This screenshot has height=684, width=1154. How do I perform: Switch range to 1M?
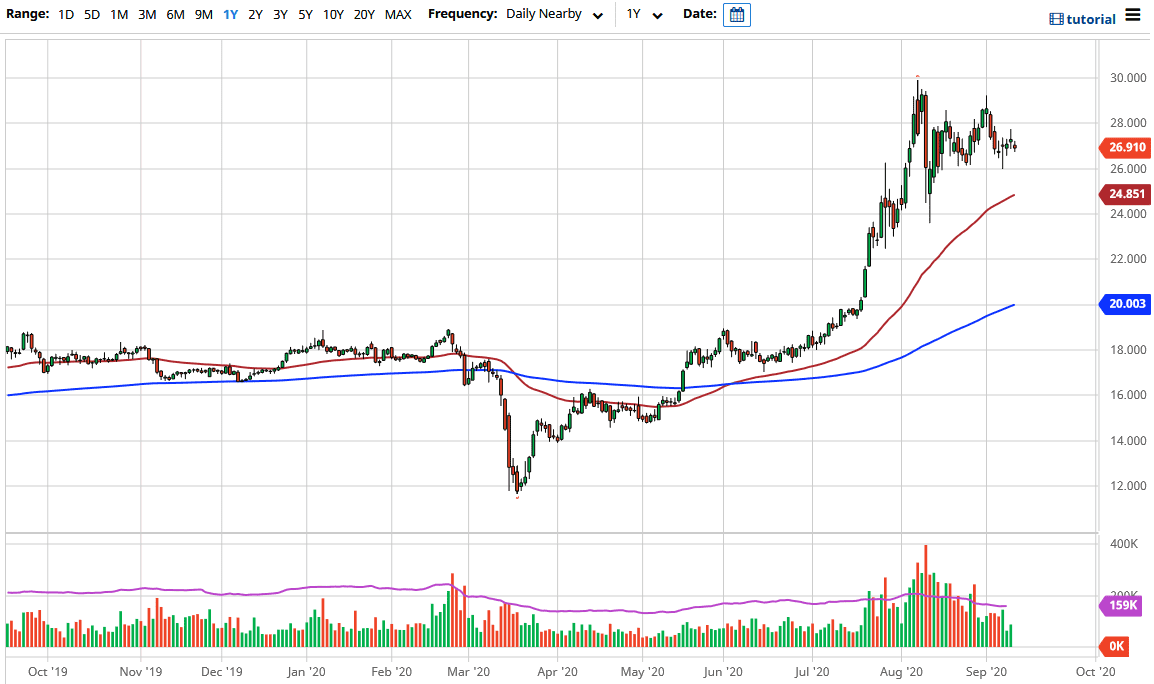point(119,15)
